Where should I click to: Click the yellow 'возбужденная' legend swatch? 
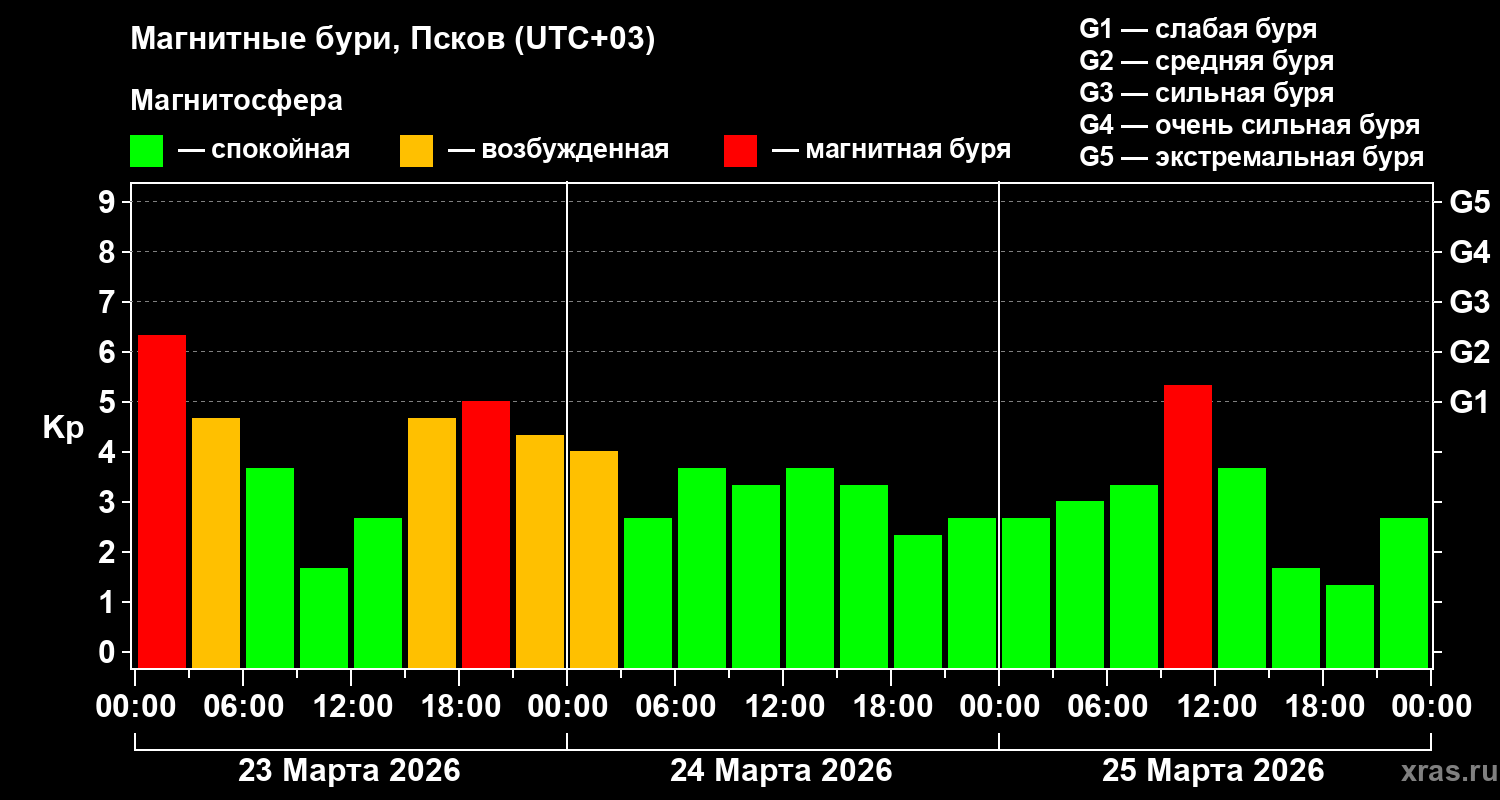pos(416,151)
